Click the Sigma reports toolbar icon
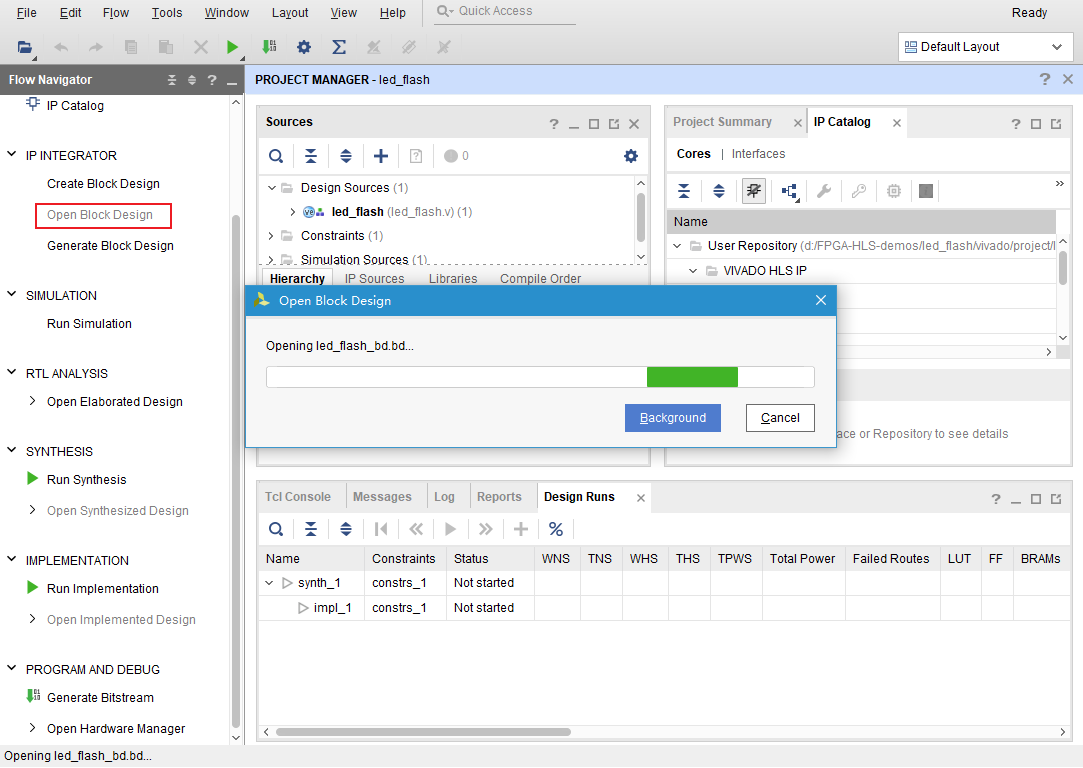 tap(339, 47)
